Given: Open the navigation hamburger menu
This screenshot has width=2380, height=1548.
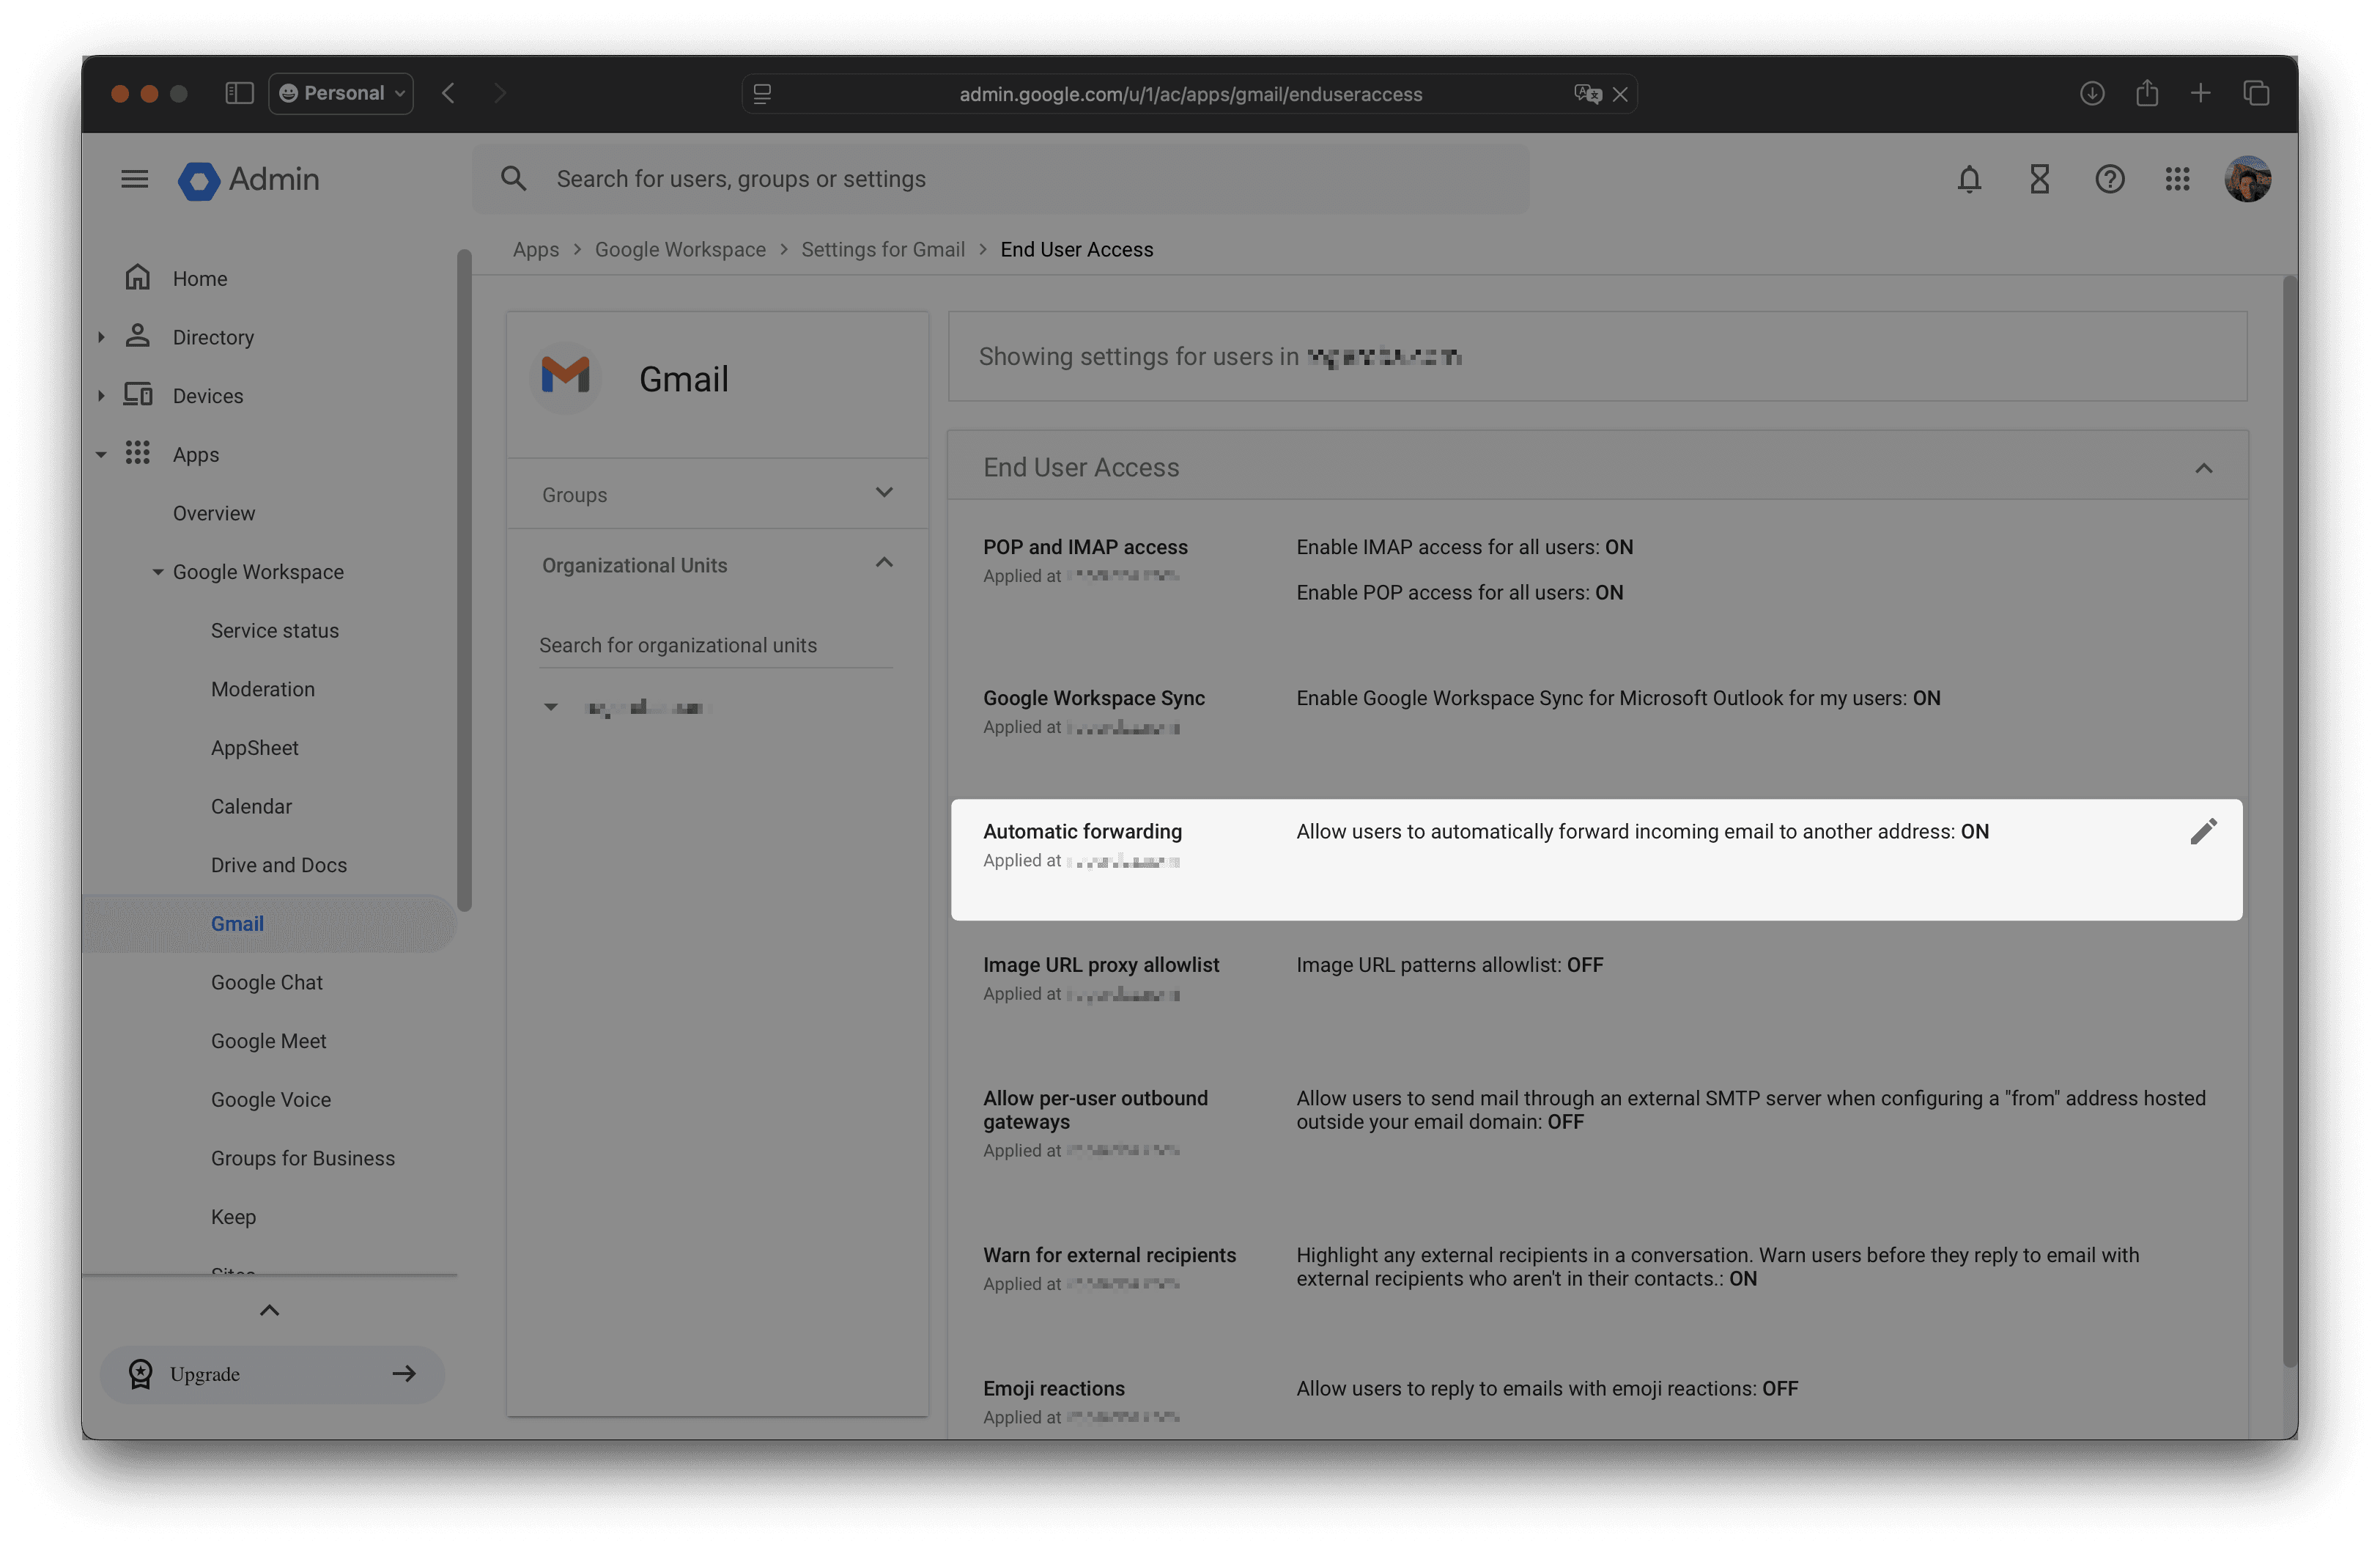Looking at the screenshot, I should pyautogui.click(x=133, y=179).
